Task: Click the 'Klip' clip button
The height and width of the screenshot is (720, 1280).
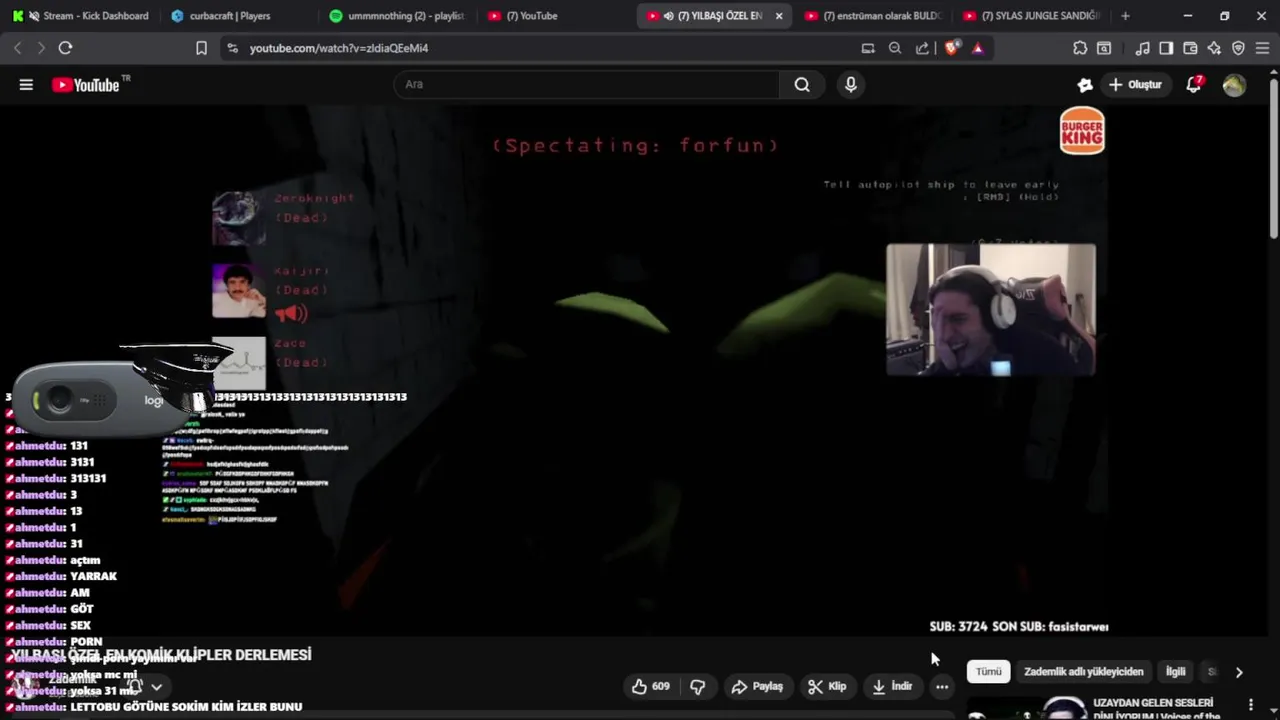Action: 827,686
